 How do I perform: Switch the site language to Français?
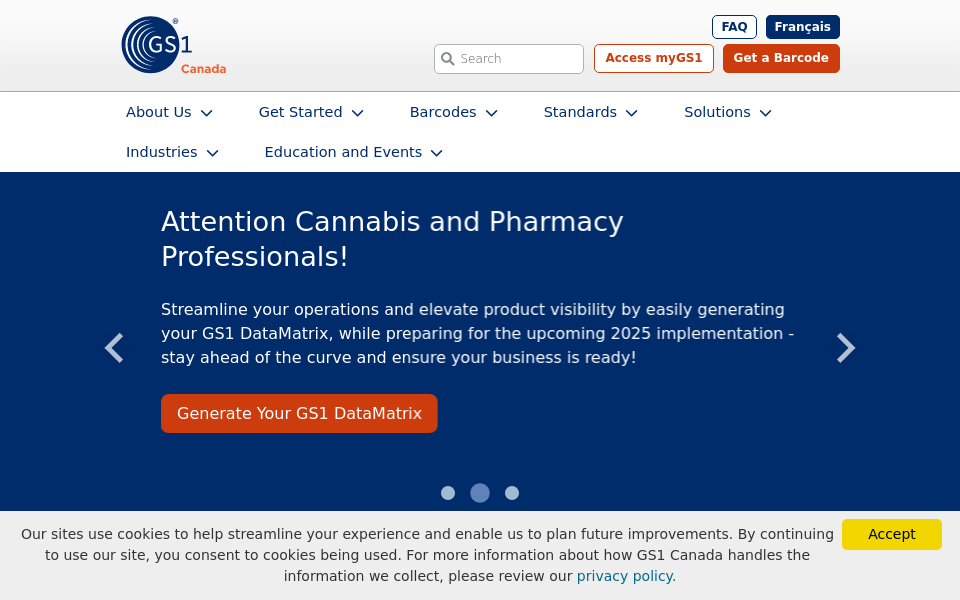802,27
